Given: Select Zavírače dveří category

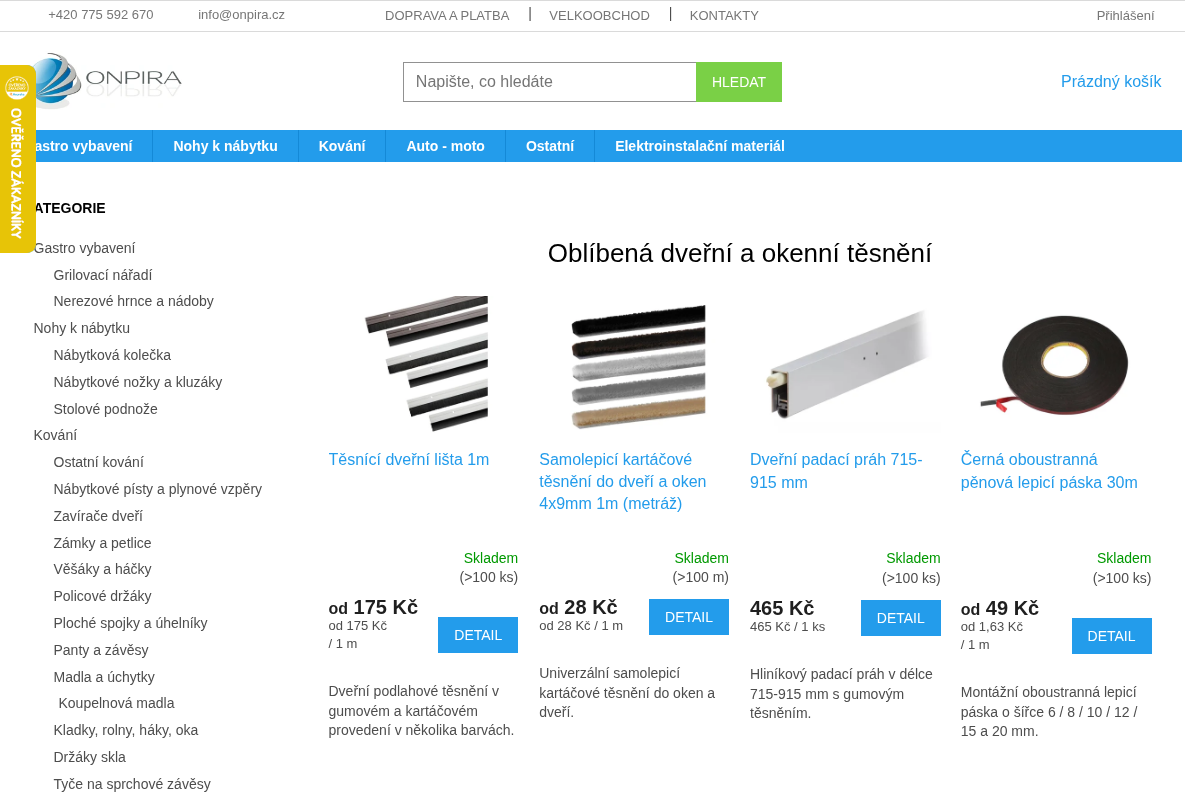Looking at the screenshot, I should point(98,516).
